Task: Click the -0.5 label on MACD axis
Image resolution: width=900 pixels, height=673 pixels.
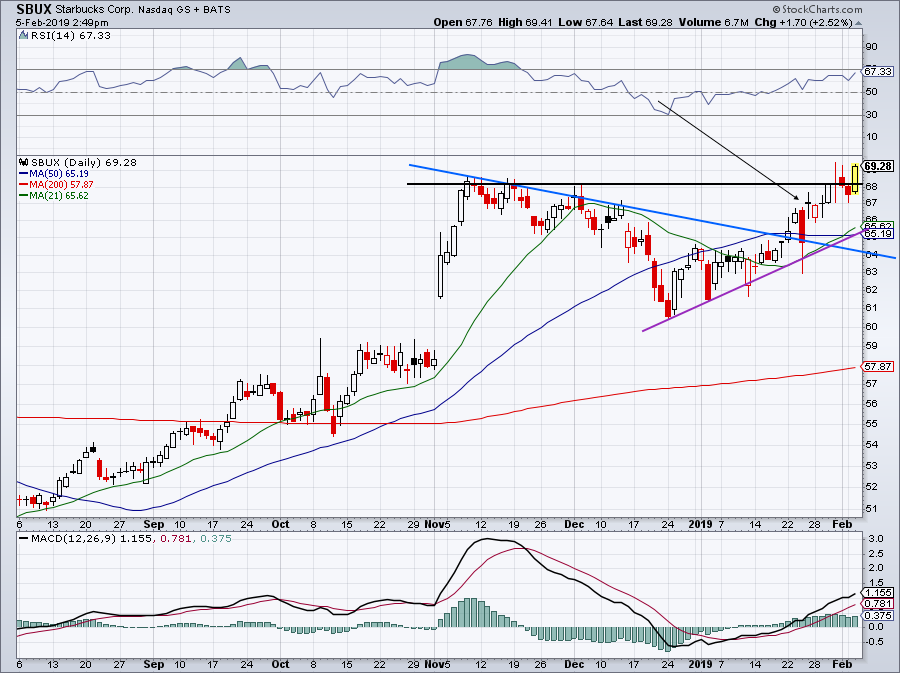Action: (874, 641)
